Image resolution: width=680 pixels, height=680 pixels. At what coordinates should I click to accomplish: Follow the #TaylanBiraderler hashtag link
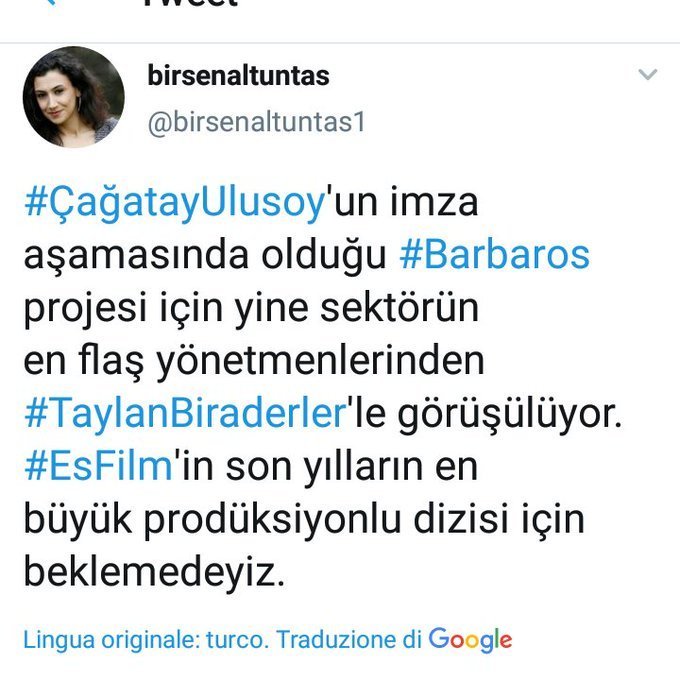[x=185, y=413]
